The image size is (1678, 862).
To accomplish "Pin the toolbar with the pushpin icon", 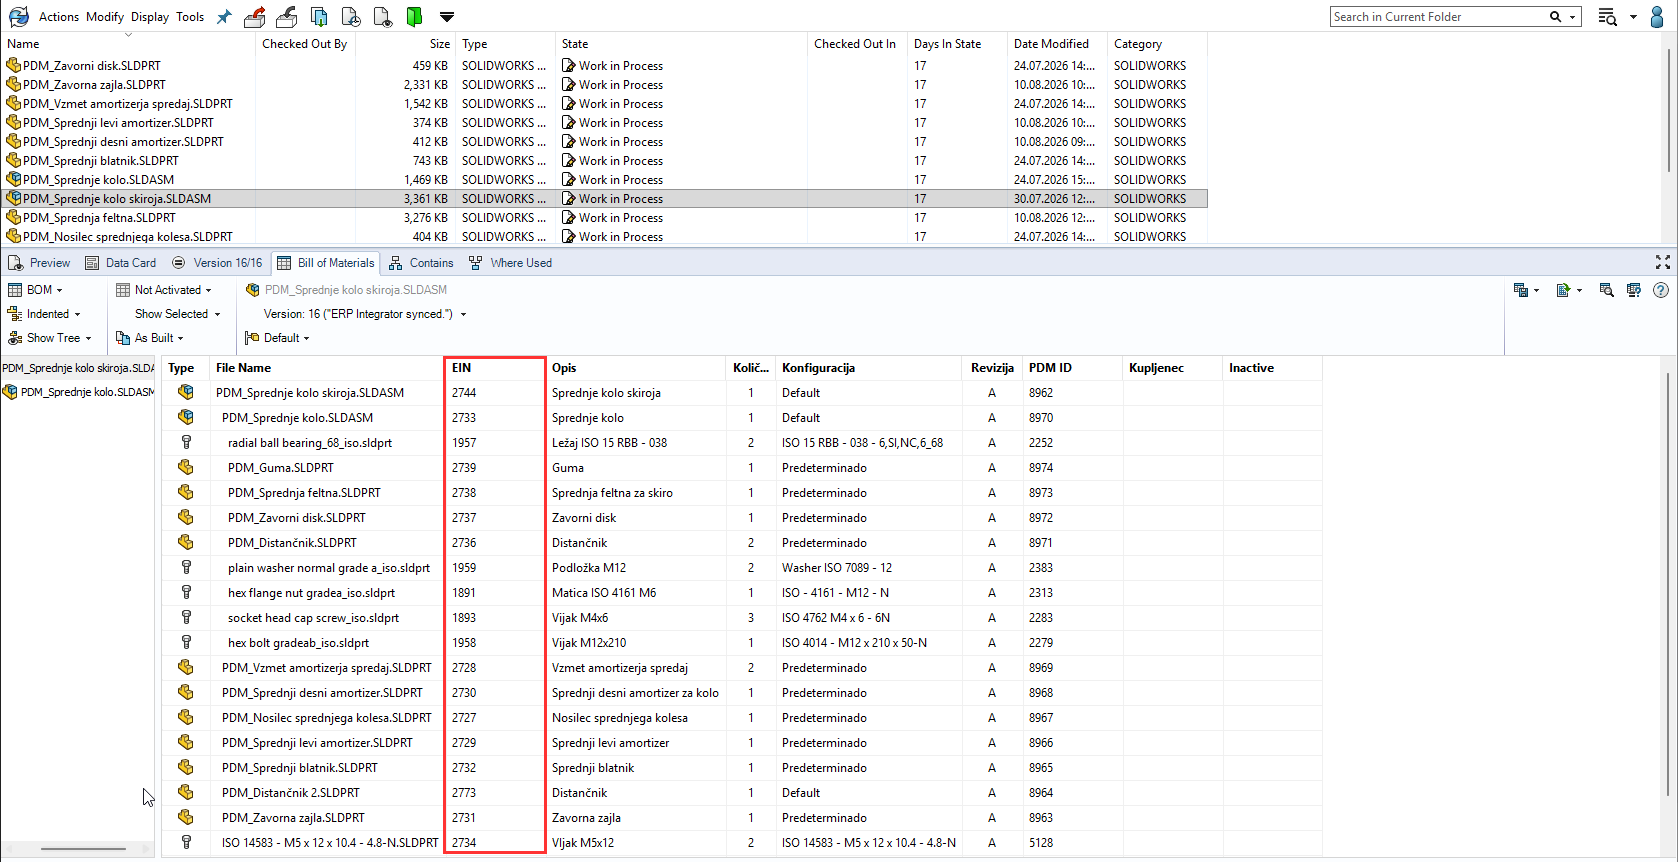I will [224, 17].
